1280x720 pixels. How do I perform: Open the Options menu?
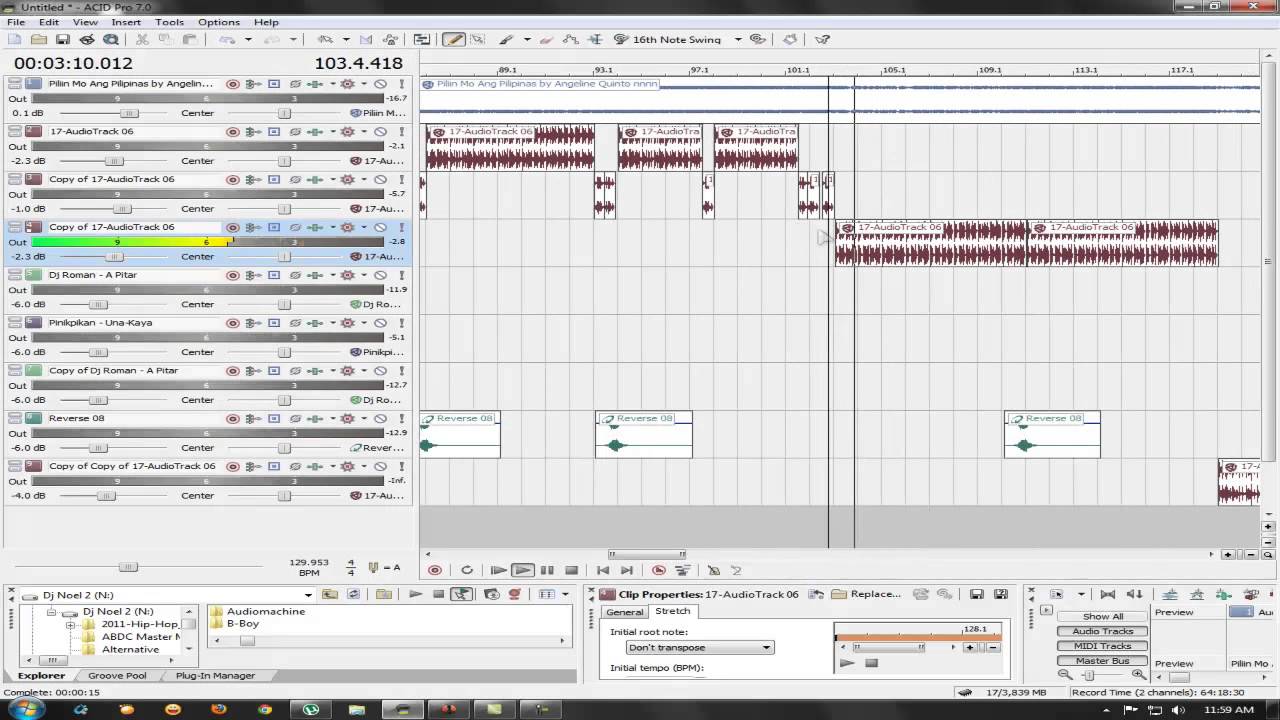[x=218, y=22]
